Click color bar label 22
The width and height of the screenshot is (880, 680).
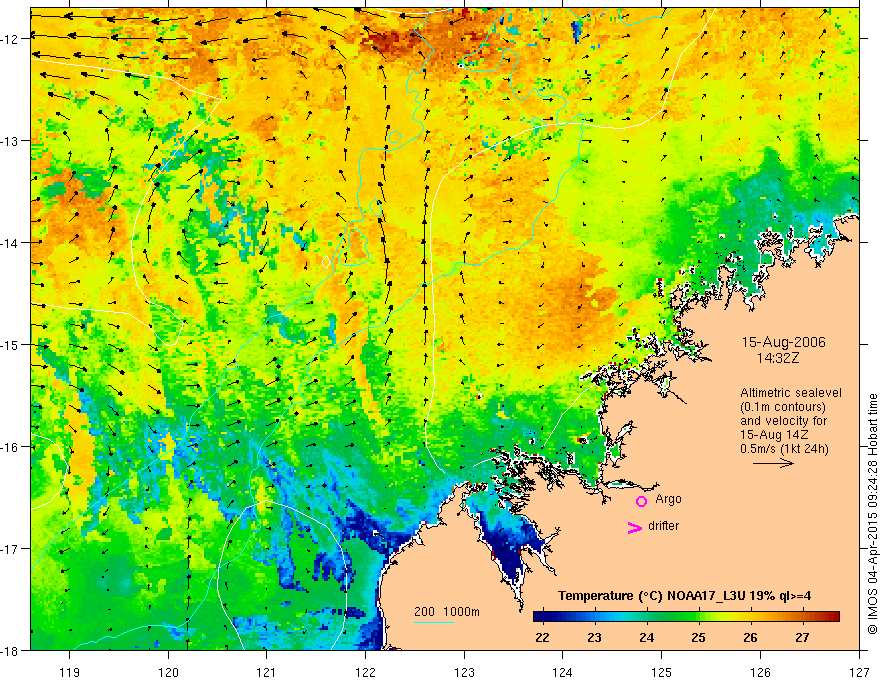point(542,637)
